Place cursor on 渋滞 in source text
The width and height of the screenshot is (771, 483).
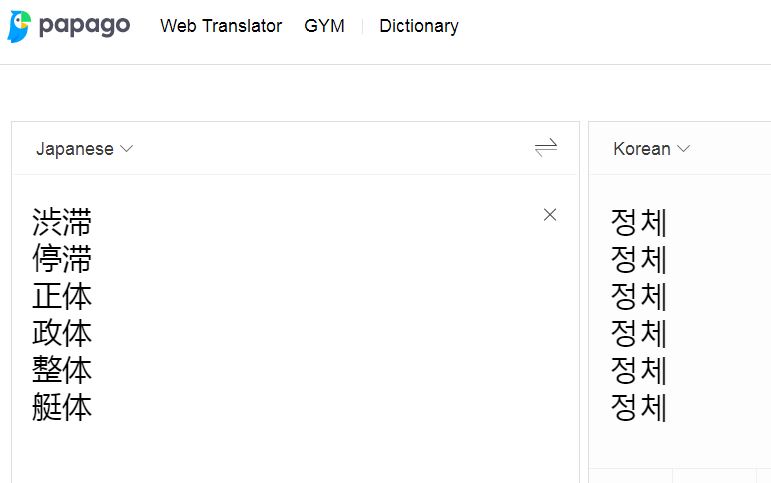click(x=62, y=222)
